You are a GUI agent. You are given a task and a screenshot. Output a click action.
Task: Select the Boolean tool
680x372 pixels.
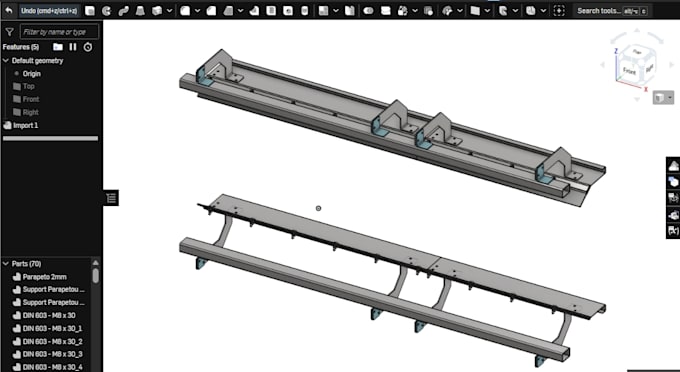pos(369,11)
